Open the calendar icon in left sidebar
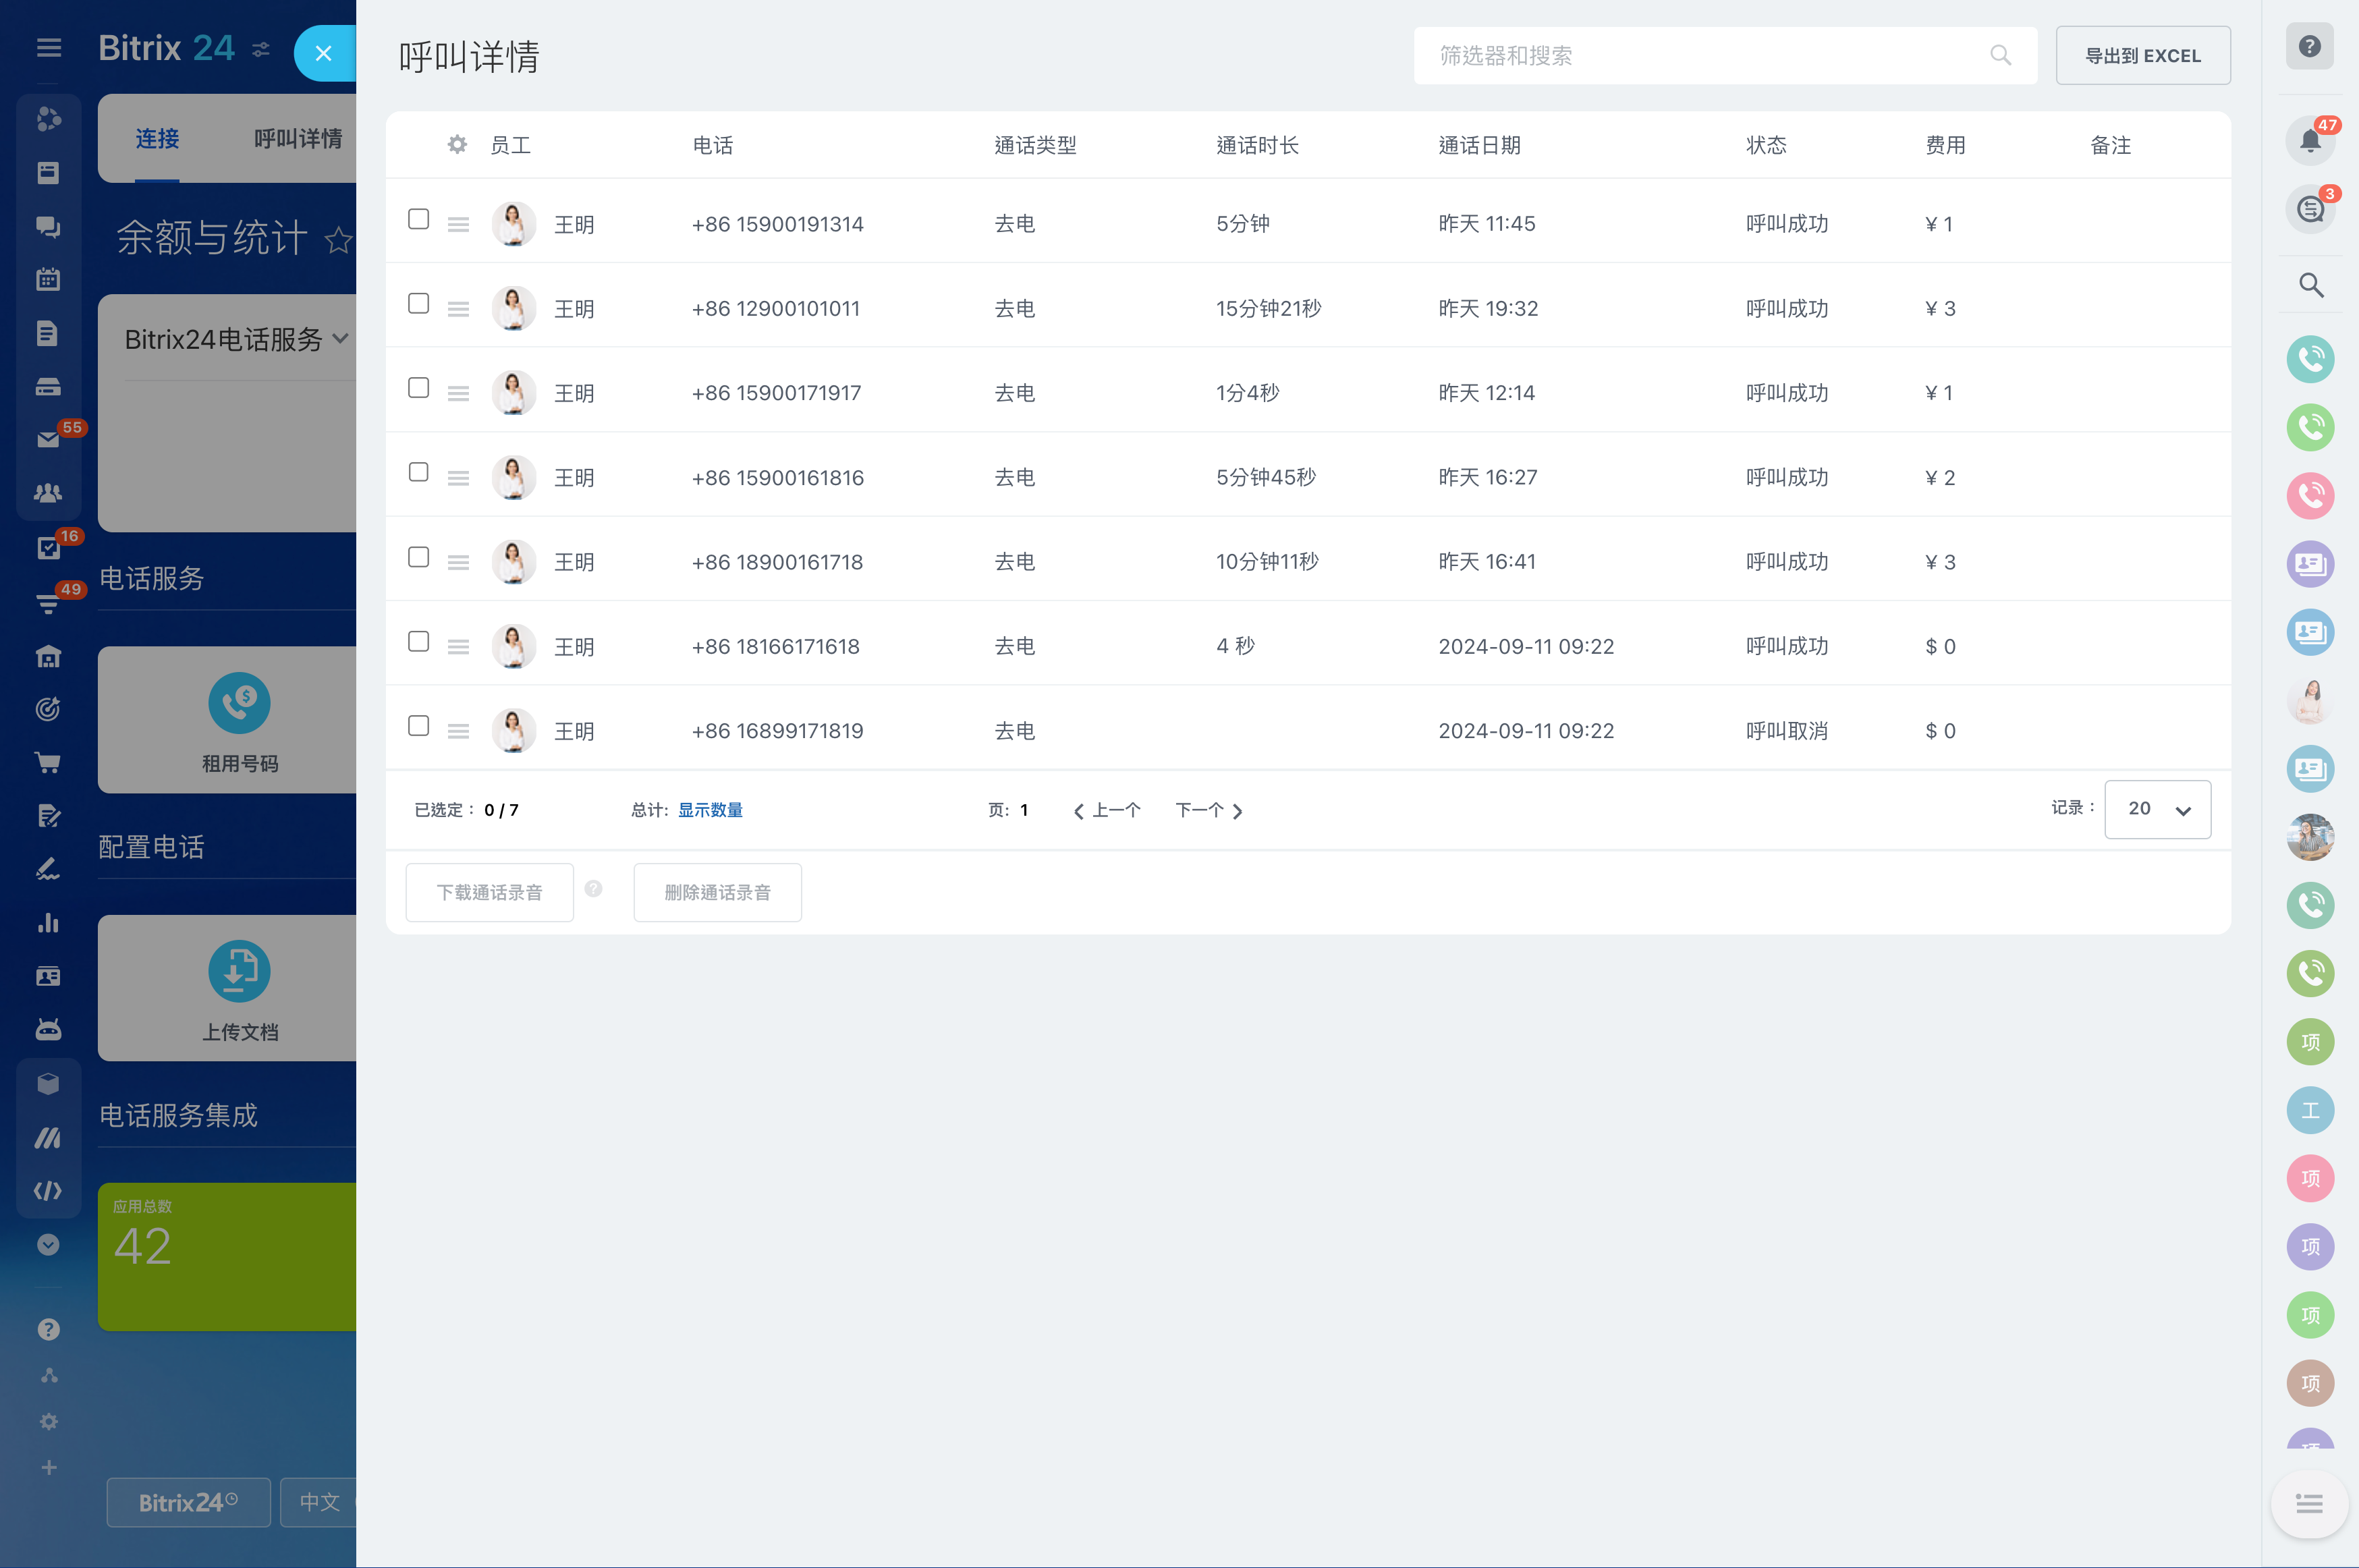This screenshot has width=2359, height=1568. pyautogui.click(x=48, y=280)
